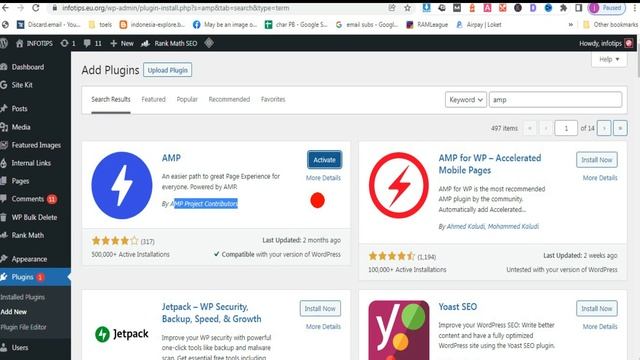
Task: Go to the next results page
Action: (604, 128)
